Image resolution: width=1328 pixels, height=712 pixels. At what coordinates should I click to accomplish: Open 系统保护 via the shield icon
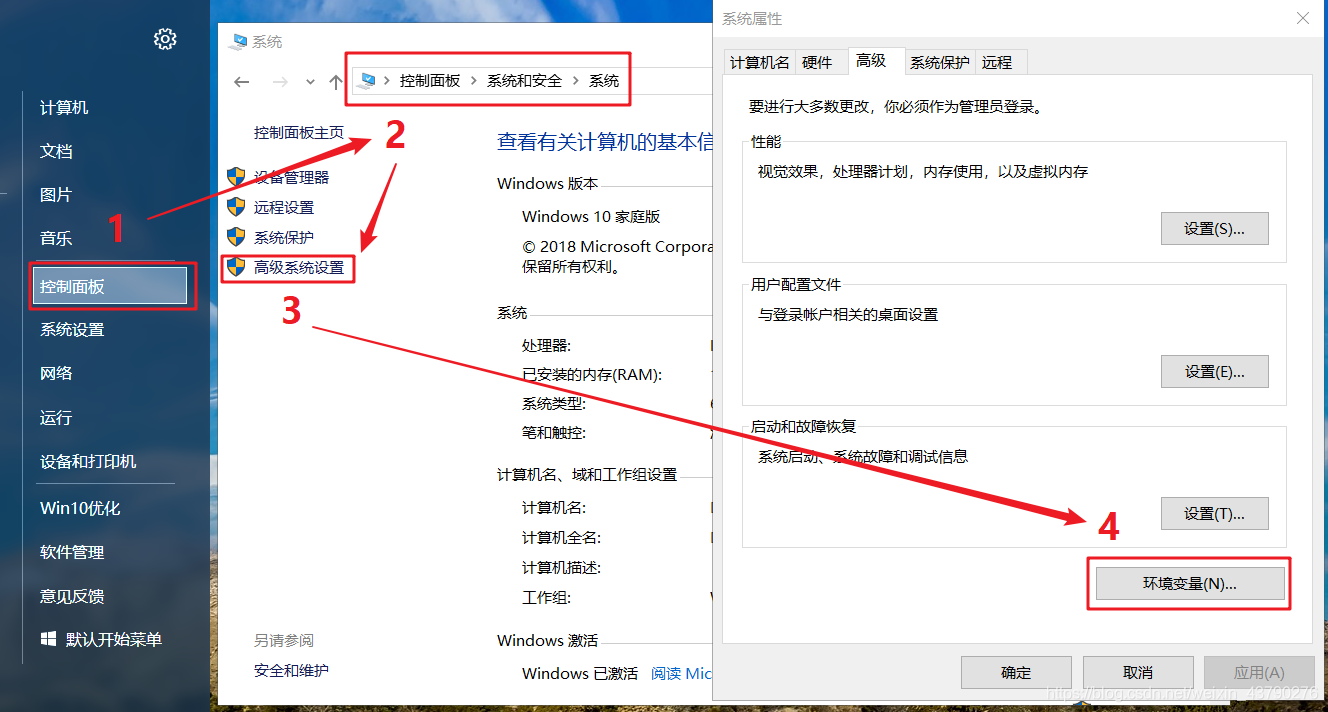tap(237, 237)
